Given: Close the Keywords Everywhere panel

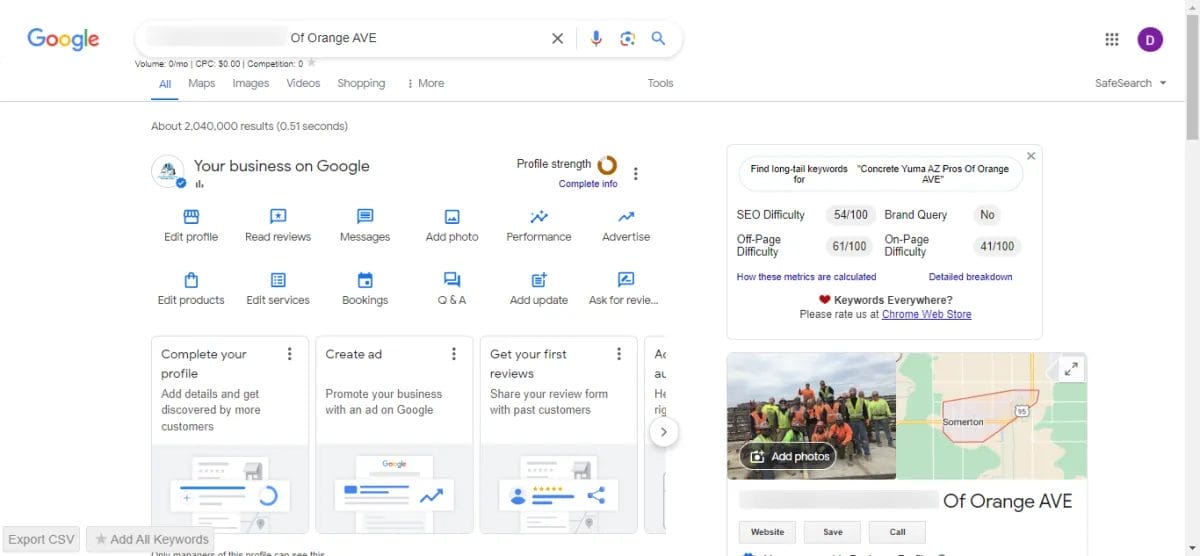Looking at the screenshot, I should pos(1031,156).
